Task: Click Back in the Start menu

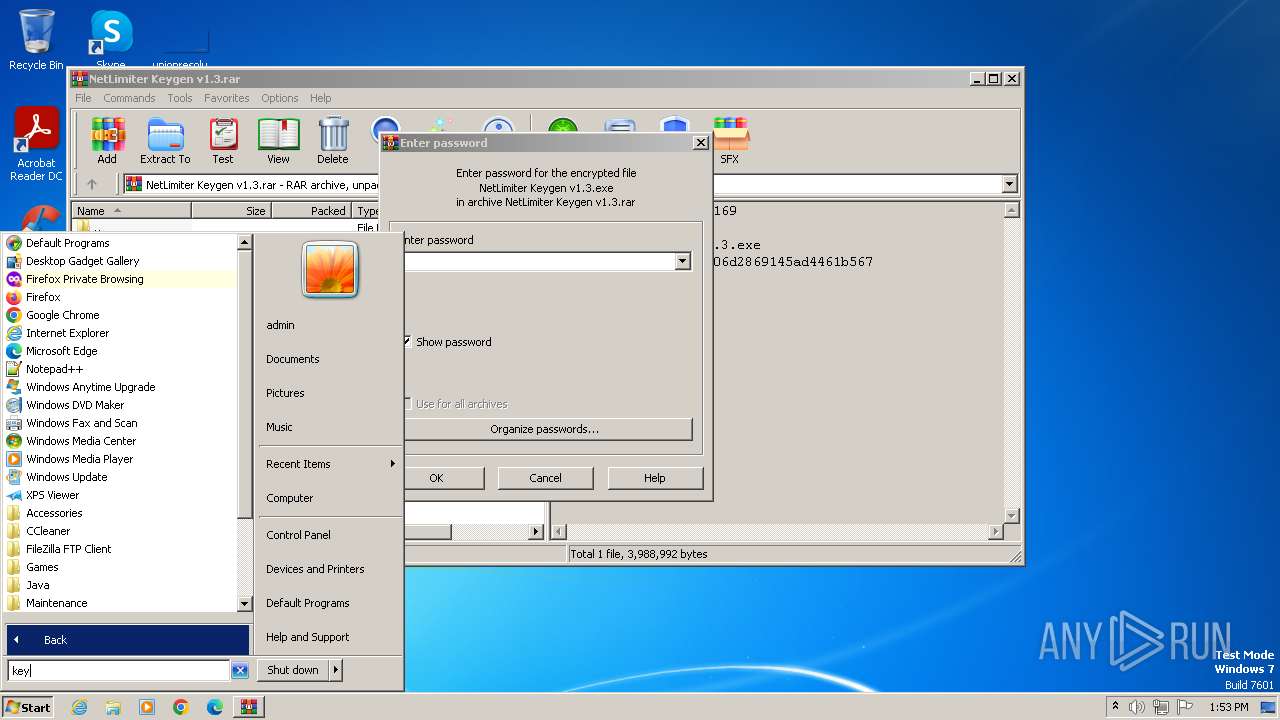Action: (x=127, y=640)
